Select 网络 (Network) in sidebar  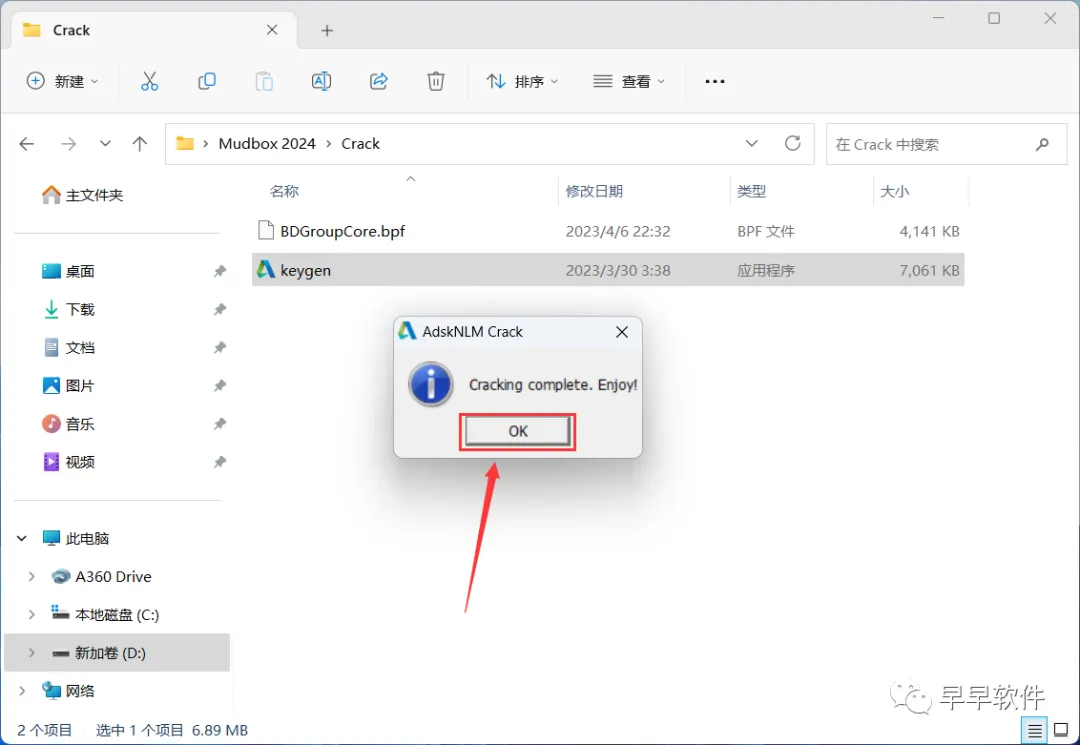coord(68,691)
